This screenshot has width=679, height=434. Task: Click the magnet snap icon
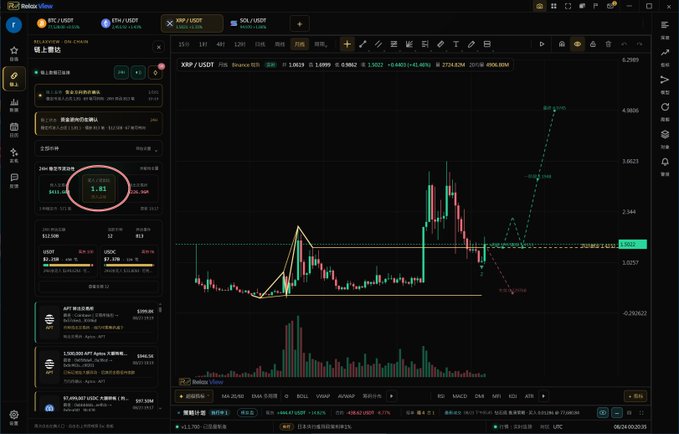(x=562, y=44)
